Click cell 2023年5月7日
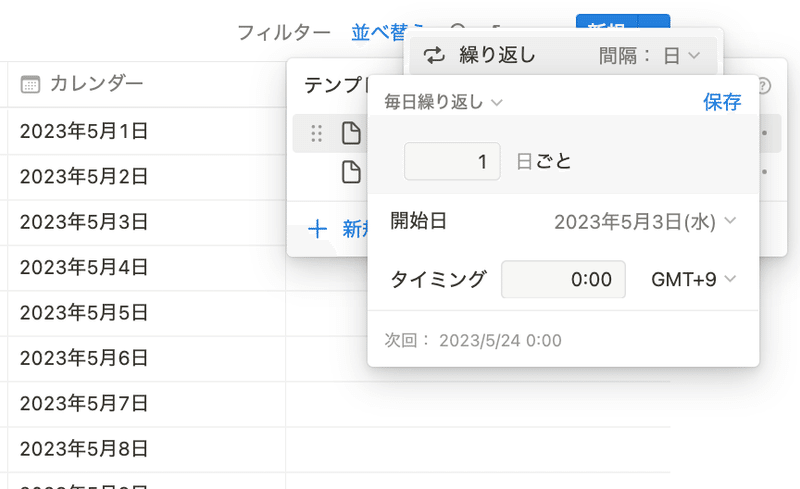 click(x=146, y=404)
